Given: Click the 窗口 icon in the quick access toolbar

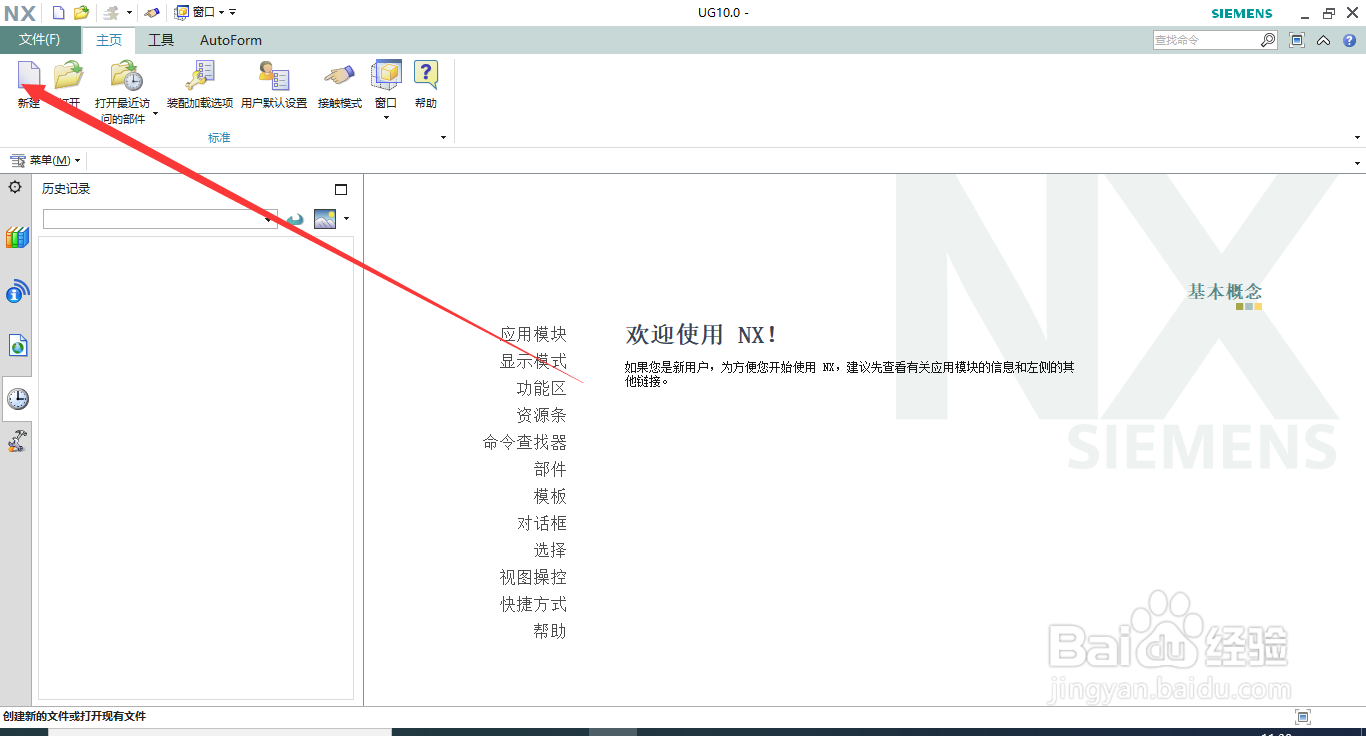Looking at the screenshot, I should coord(182,13).
